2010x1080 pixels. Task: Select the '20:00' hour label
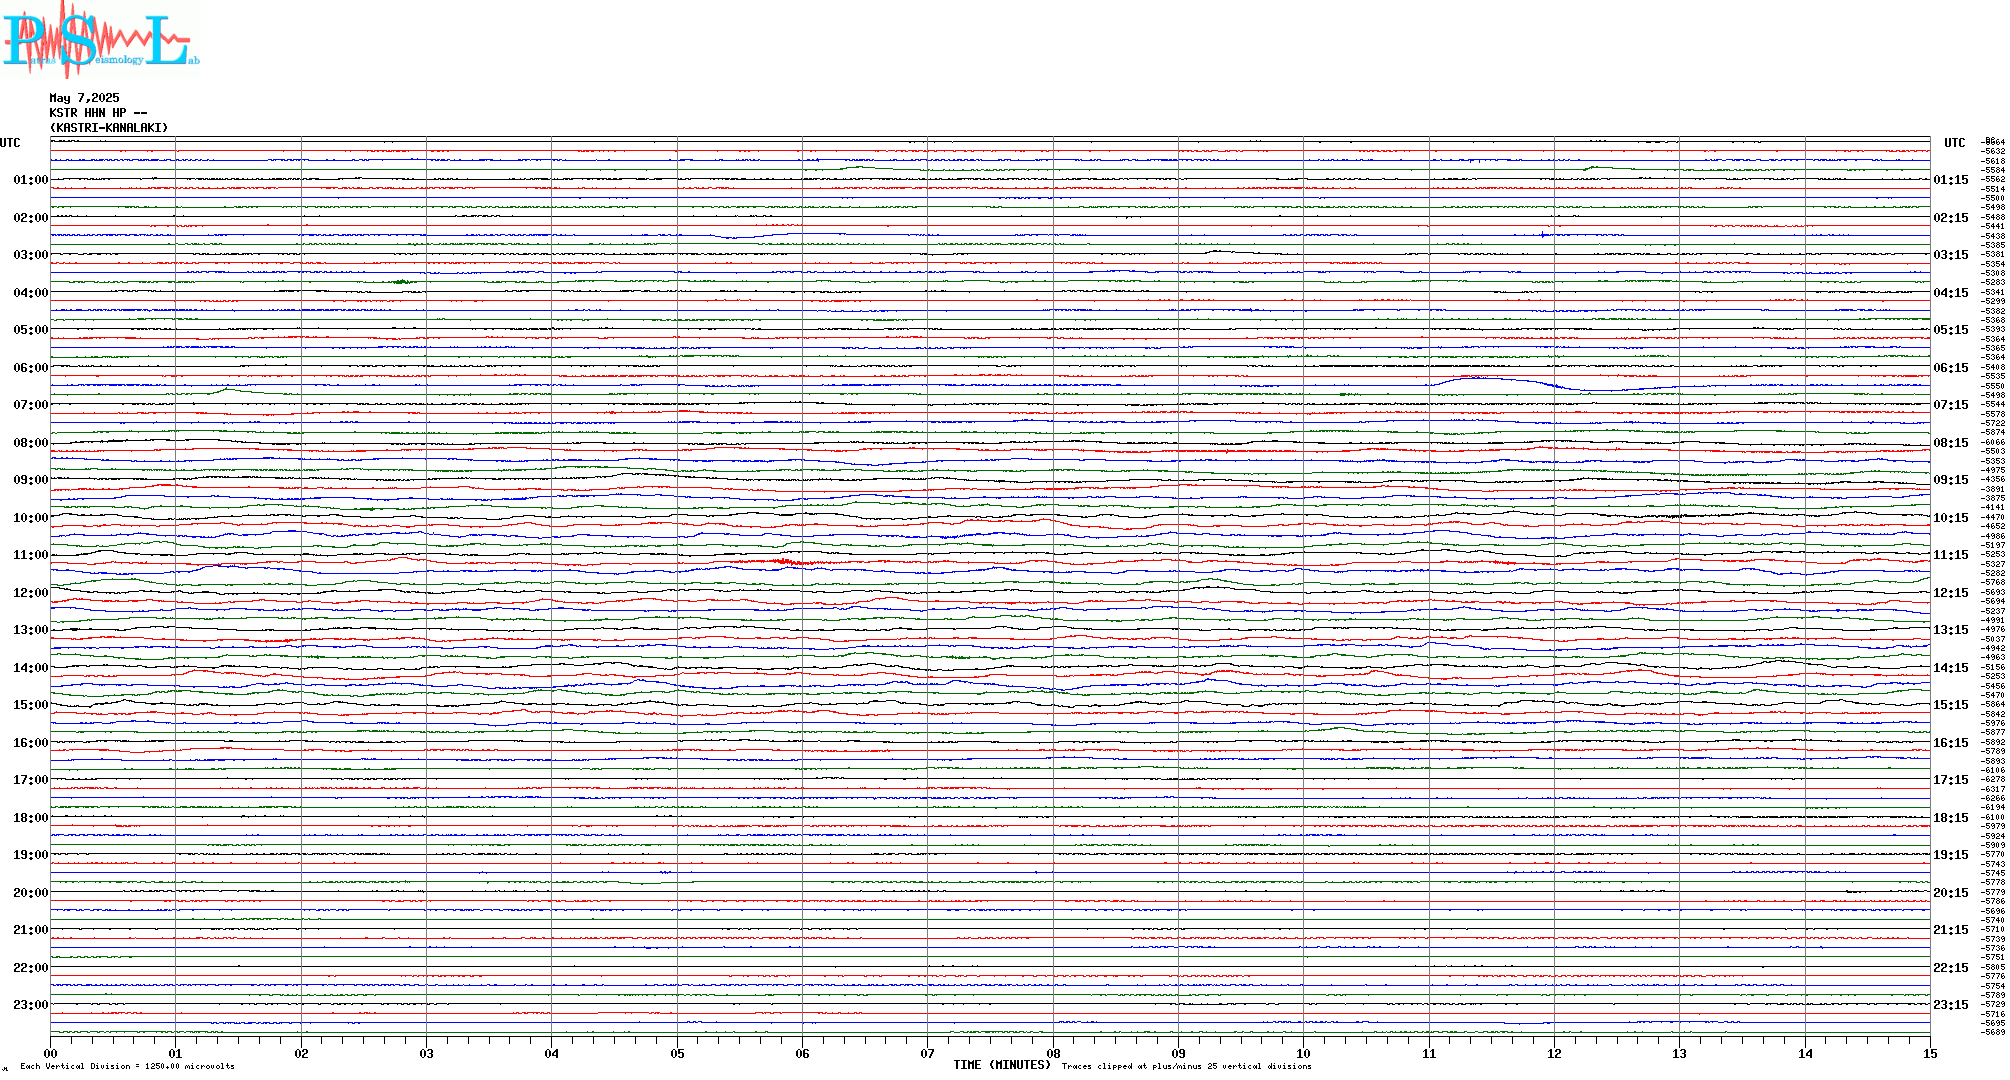pyautogui.click(x=31, y=893)
